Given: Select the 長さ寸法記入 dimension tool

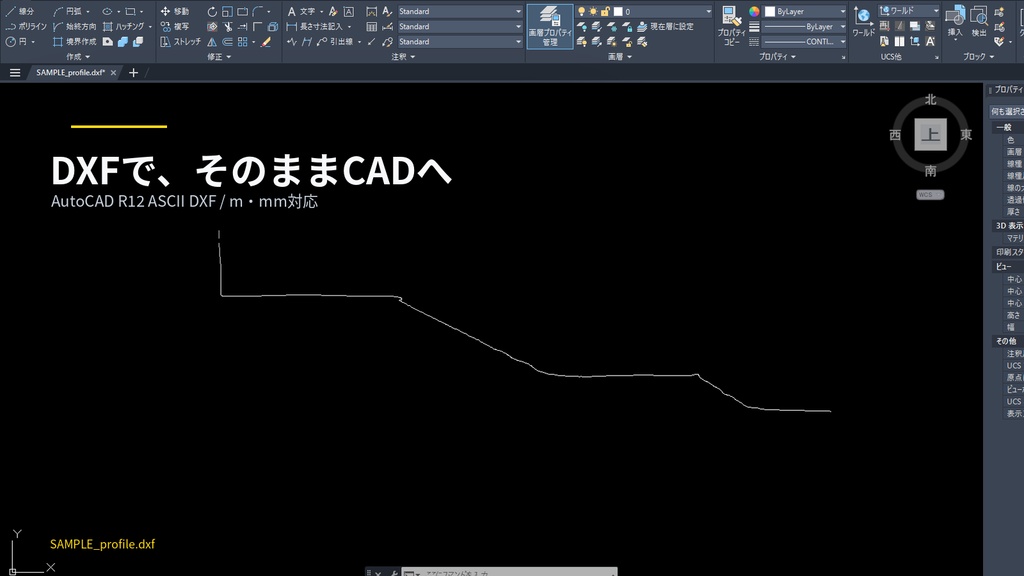Looking at the screenshot, I should pyautogui.click(x=315, y=26).
